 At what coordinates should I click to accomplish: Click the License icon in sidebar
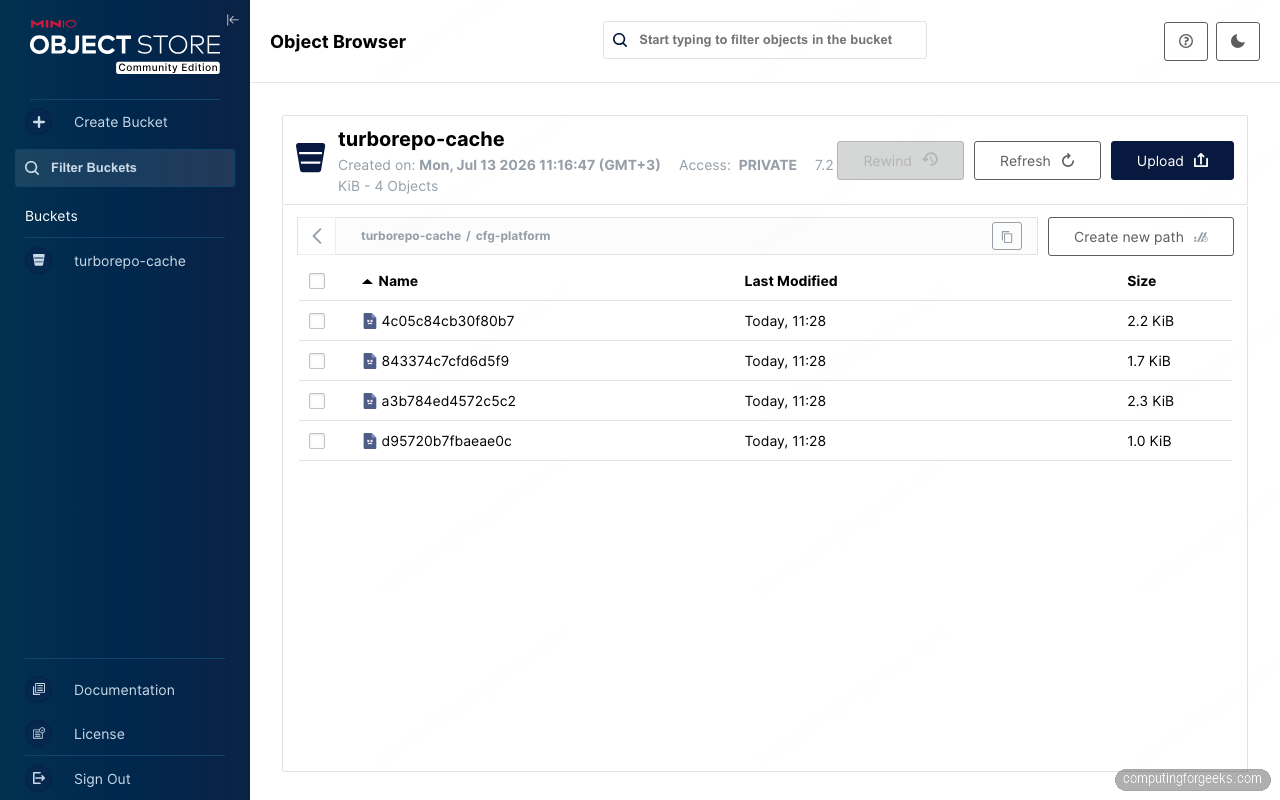39,734
